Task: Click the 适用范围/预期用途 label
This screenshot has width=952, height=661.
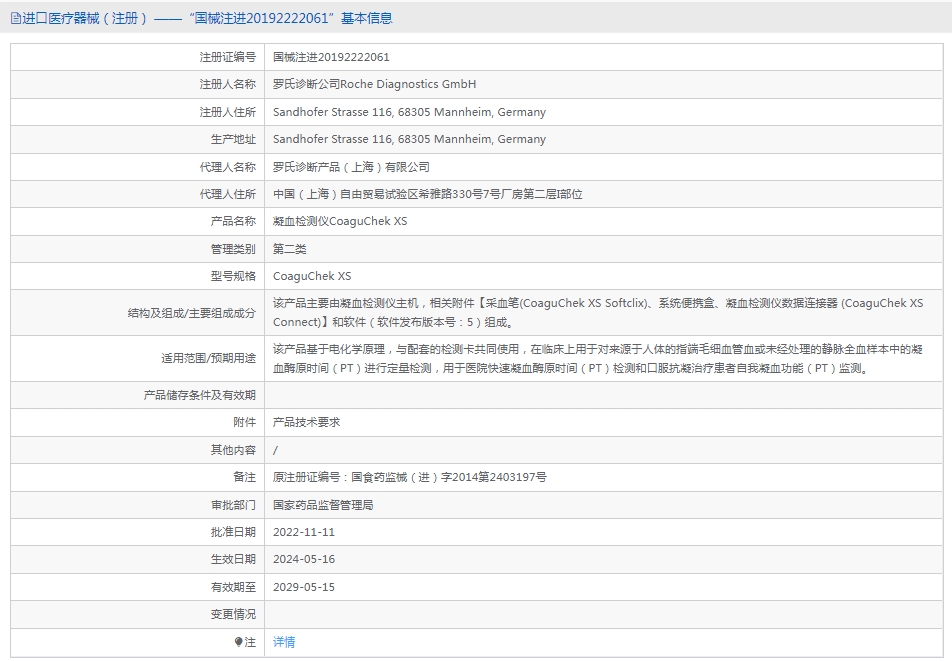Action: 208,359
